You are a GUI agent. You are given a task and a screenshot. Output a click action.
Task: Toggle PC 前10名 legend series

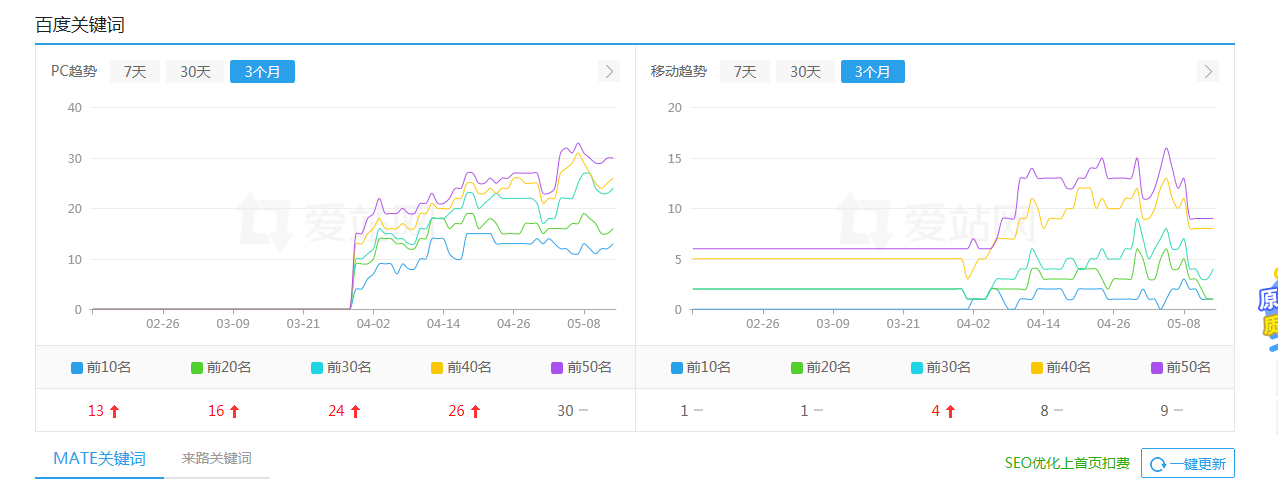(101, 367)
